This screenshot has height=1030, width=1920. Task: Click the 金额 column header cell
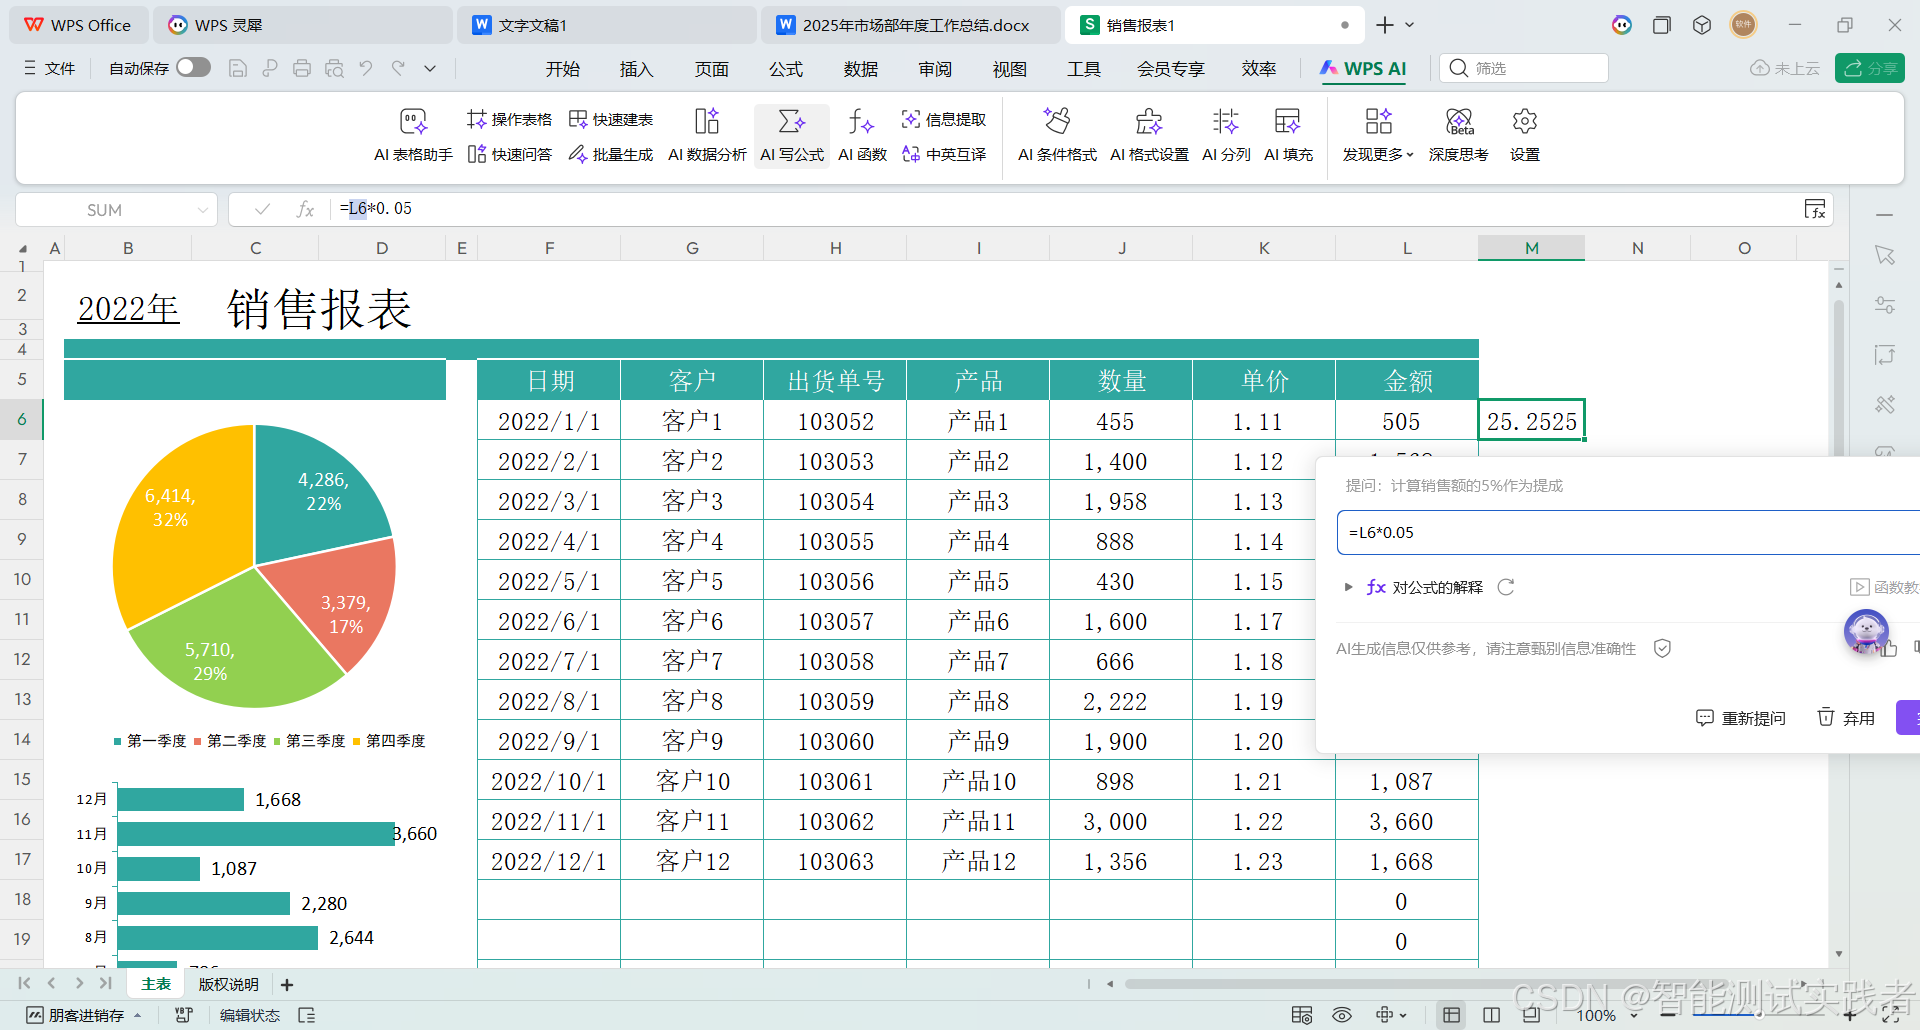pyautogui.click(x=1407, y=381)
